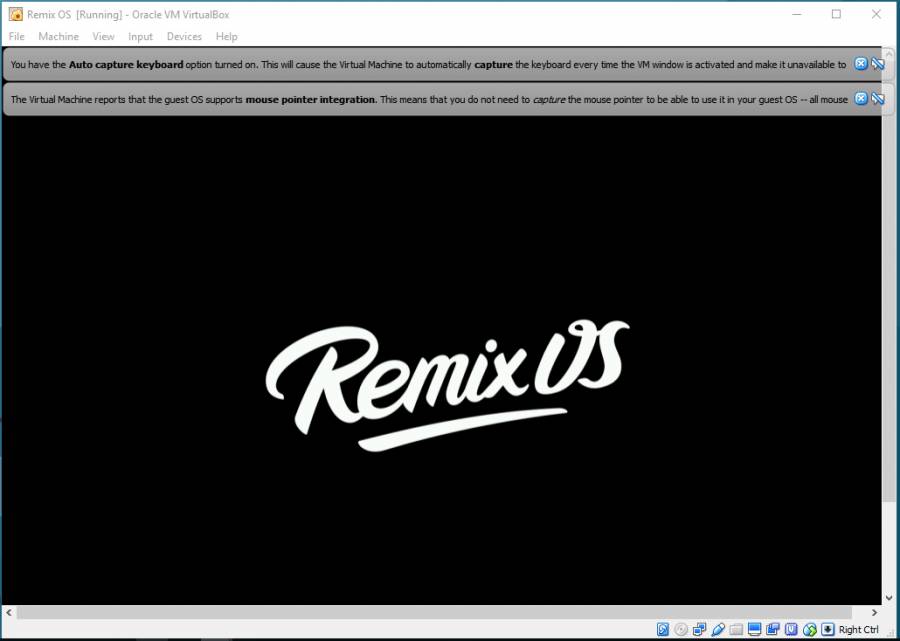Click the virtualization features V icon
Viewport: 900px width, 641px height.
point(791,629)
